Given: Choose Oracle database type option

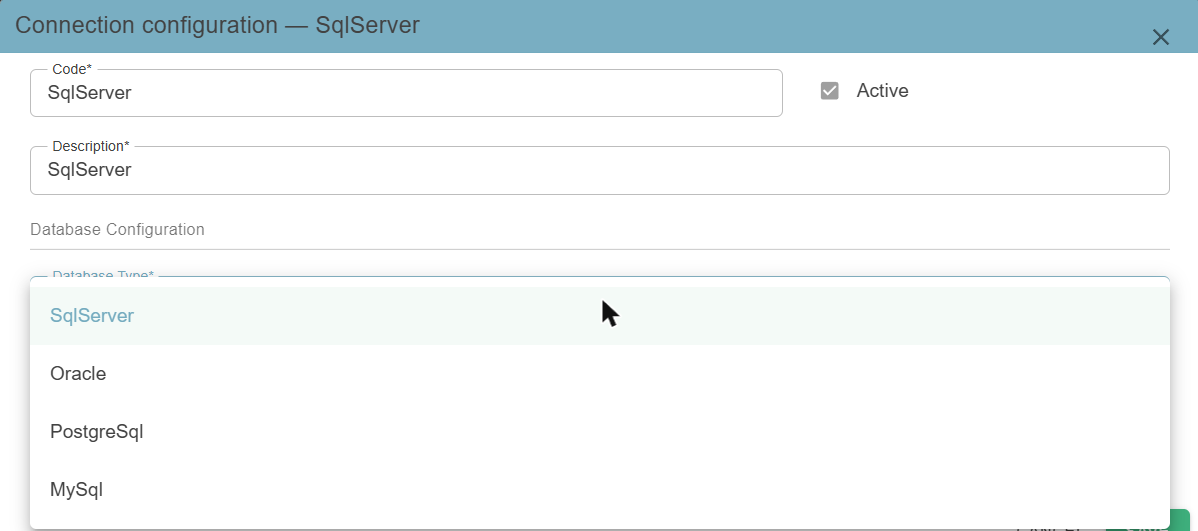Looking at the screenshot, I should point(600,374).
